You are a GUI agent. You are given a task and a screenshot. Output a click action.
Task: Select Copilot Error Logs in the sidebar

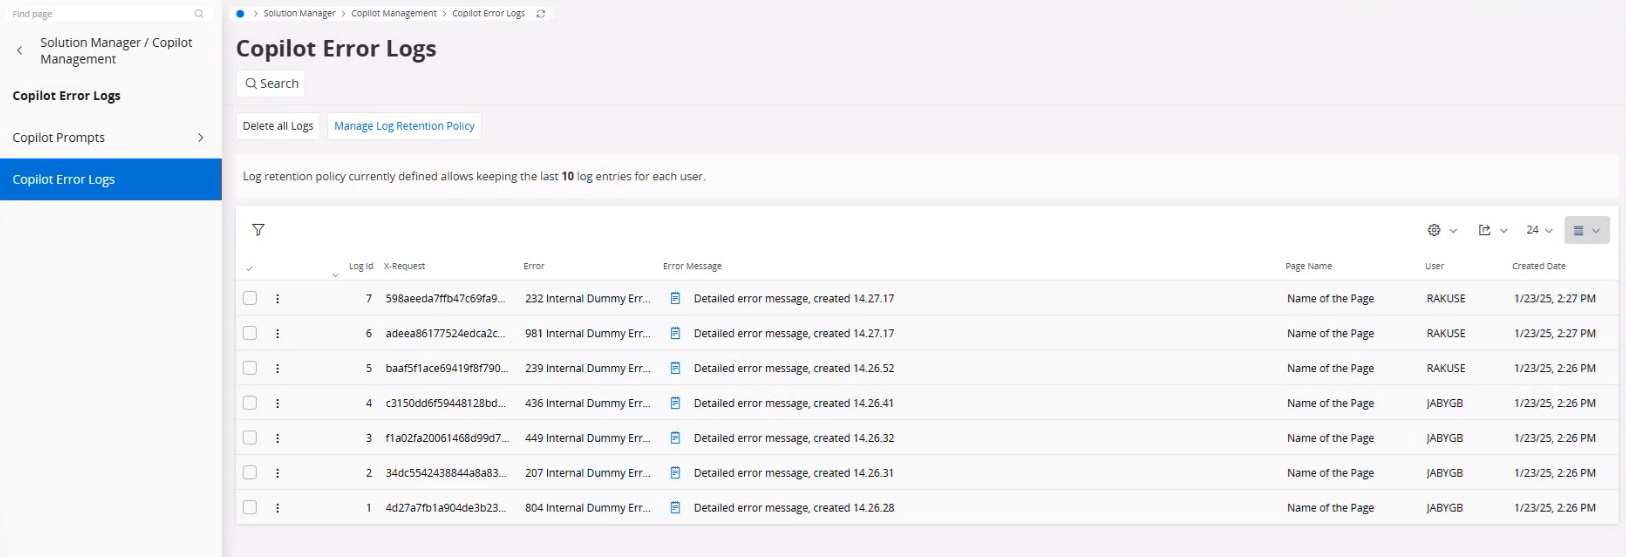110,180
